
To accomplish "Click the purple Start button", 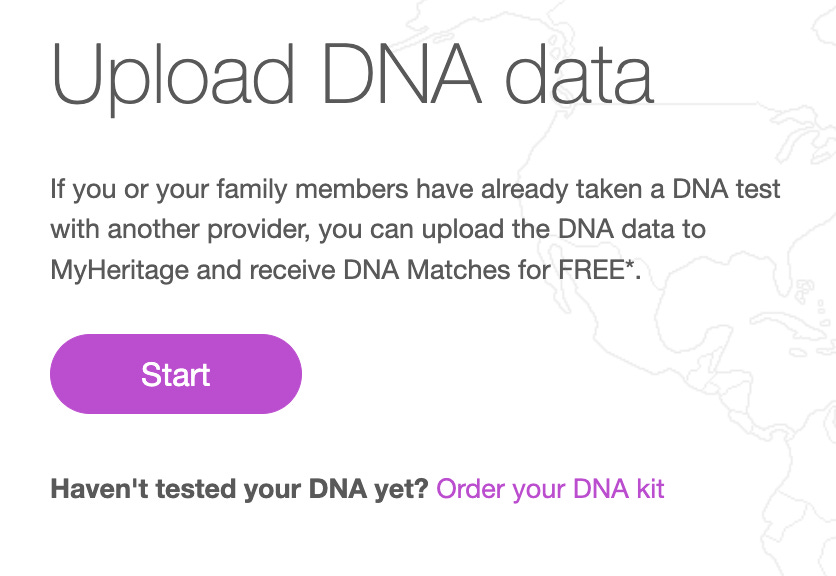I will coord(176,374).
